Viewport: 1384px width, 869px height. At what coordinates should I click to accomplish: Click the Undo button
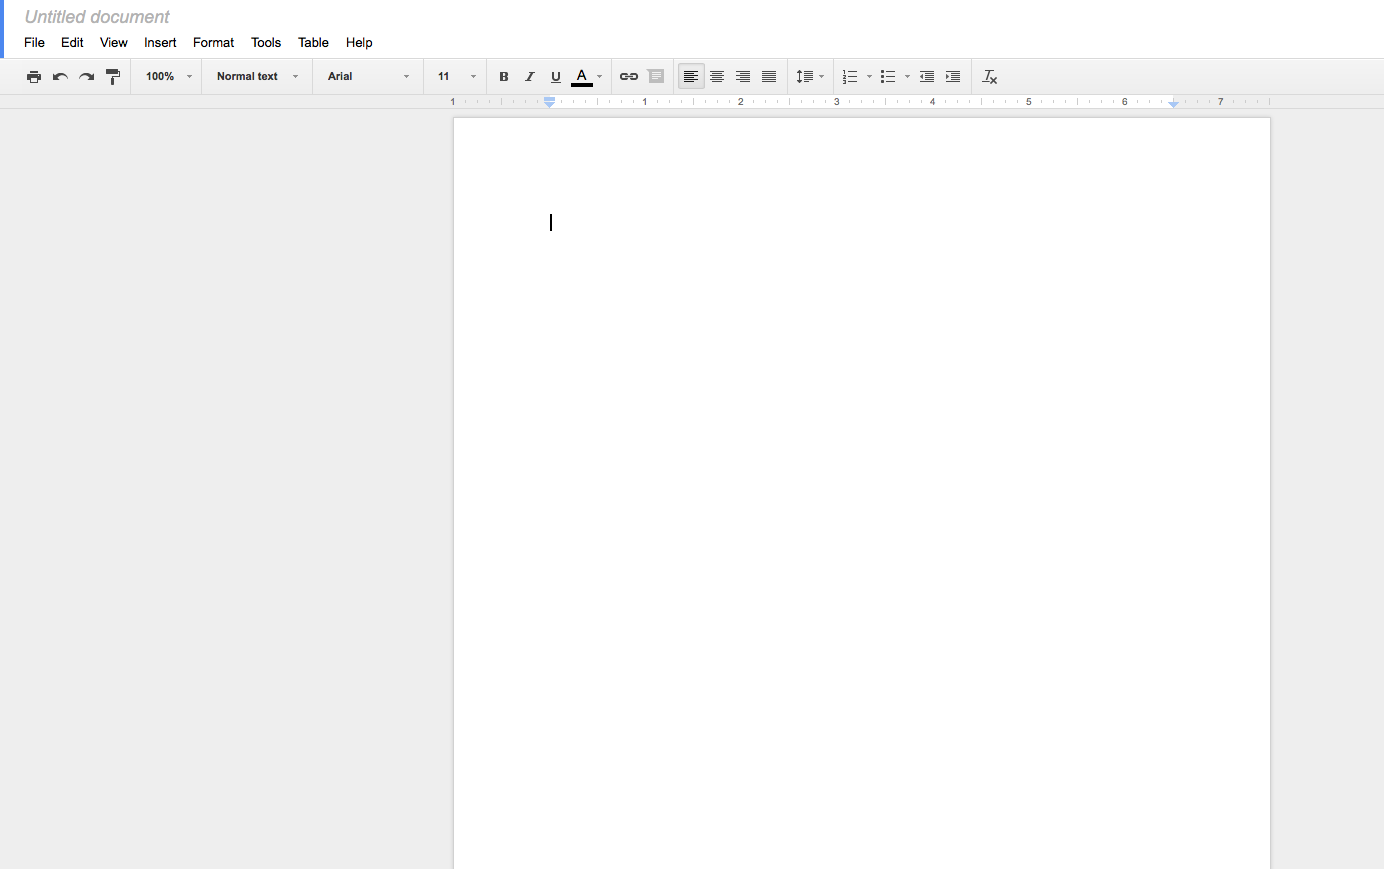pos(59,76)
